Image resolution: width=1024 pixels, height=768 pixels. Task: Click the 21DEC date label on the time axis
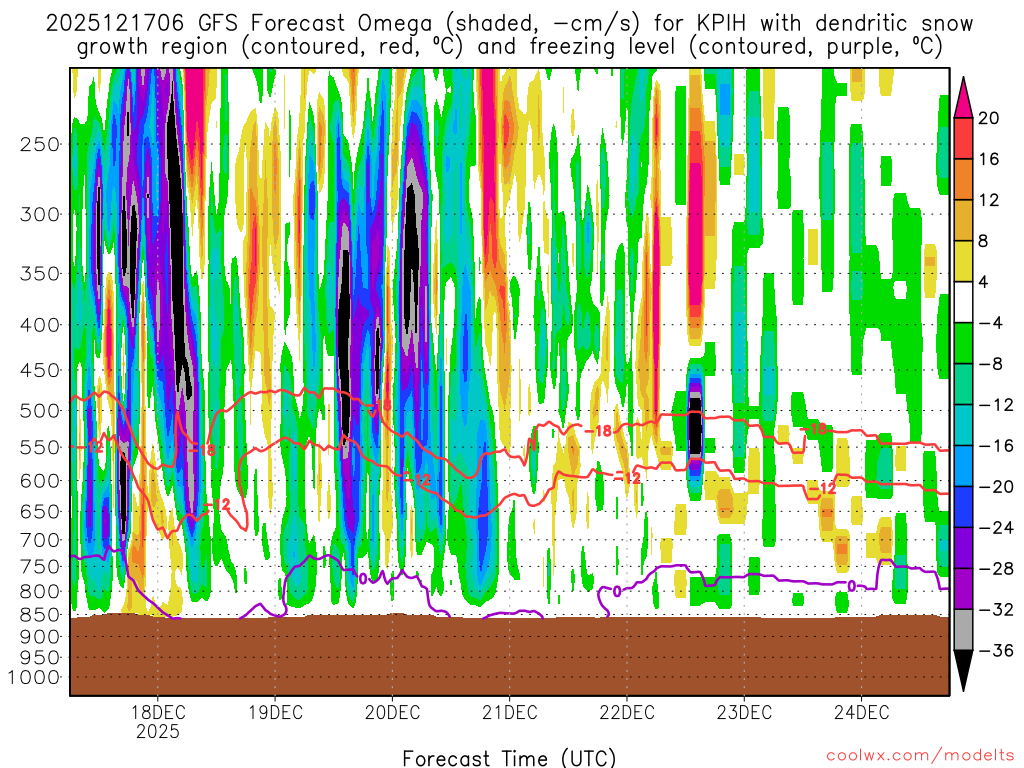tap(509, 712)
